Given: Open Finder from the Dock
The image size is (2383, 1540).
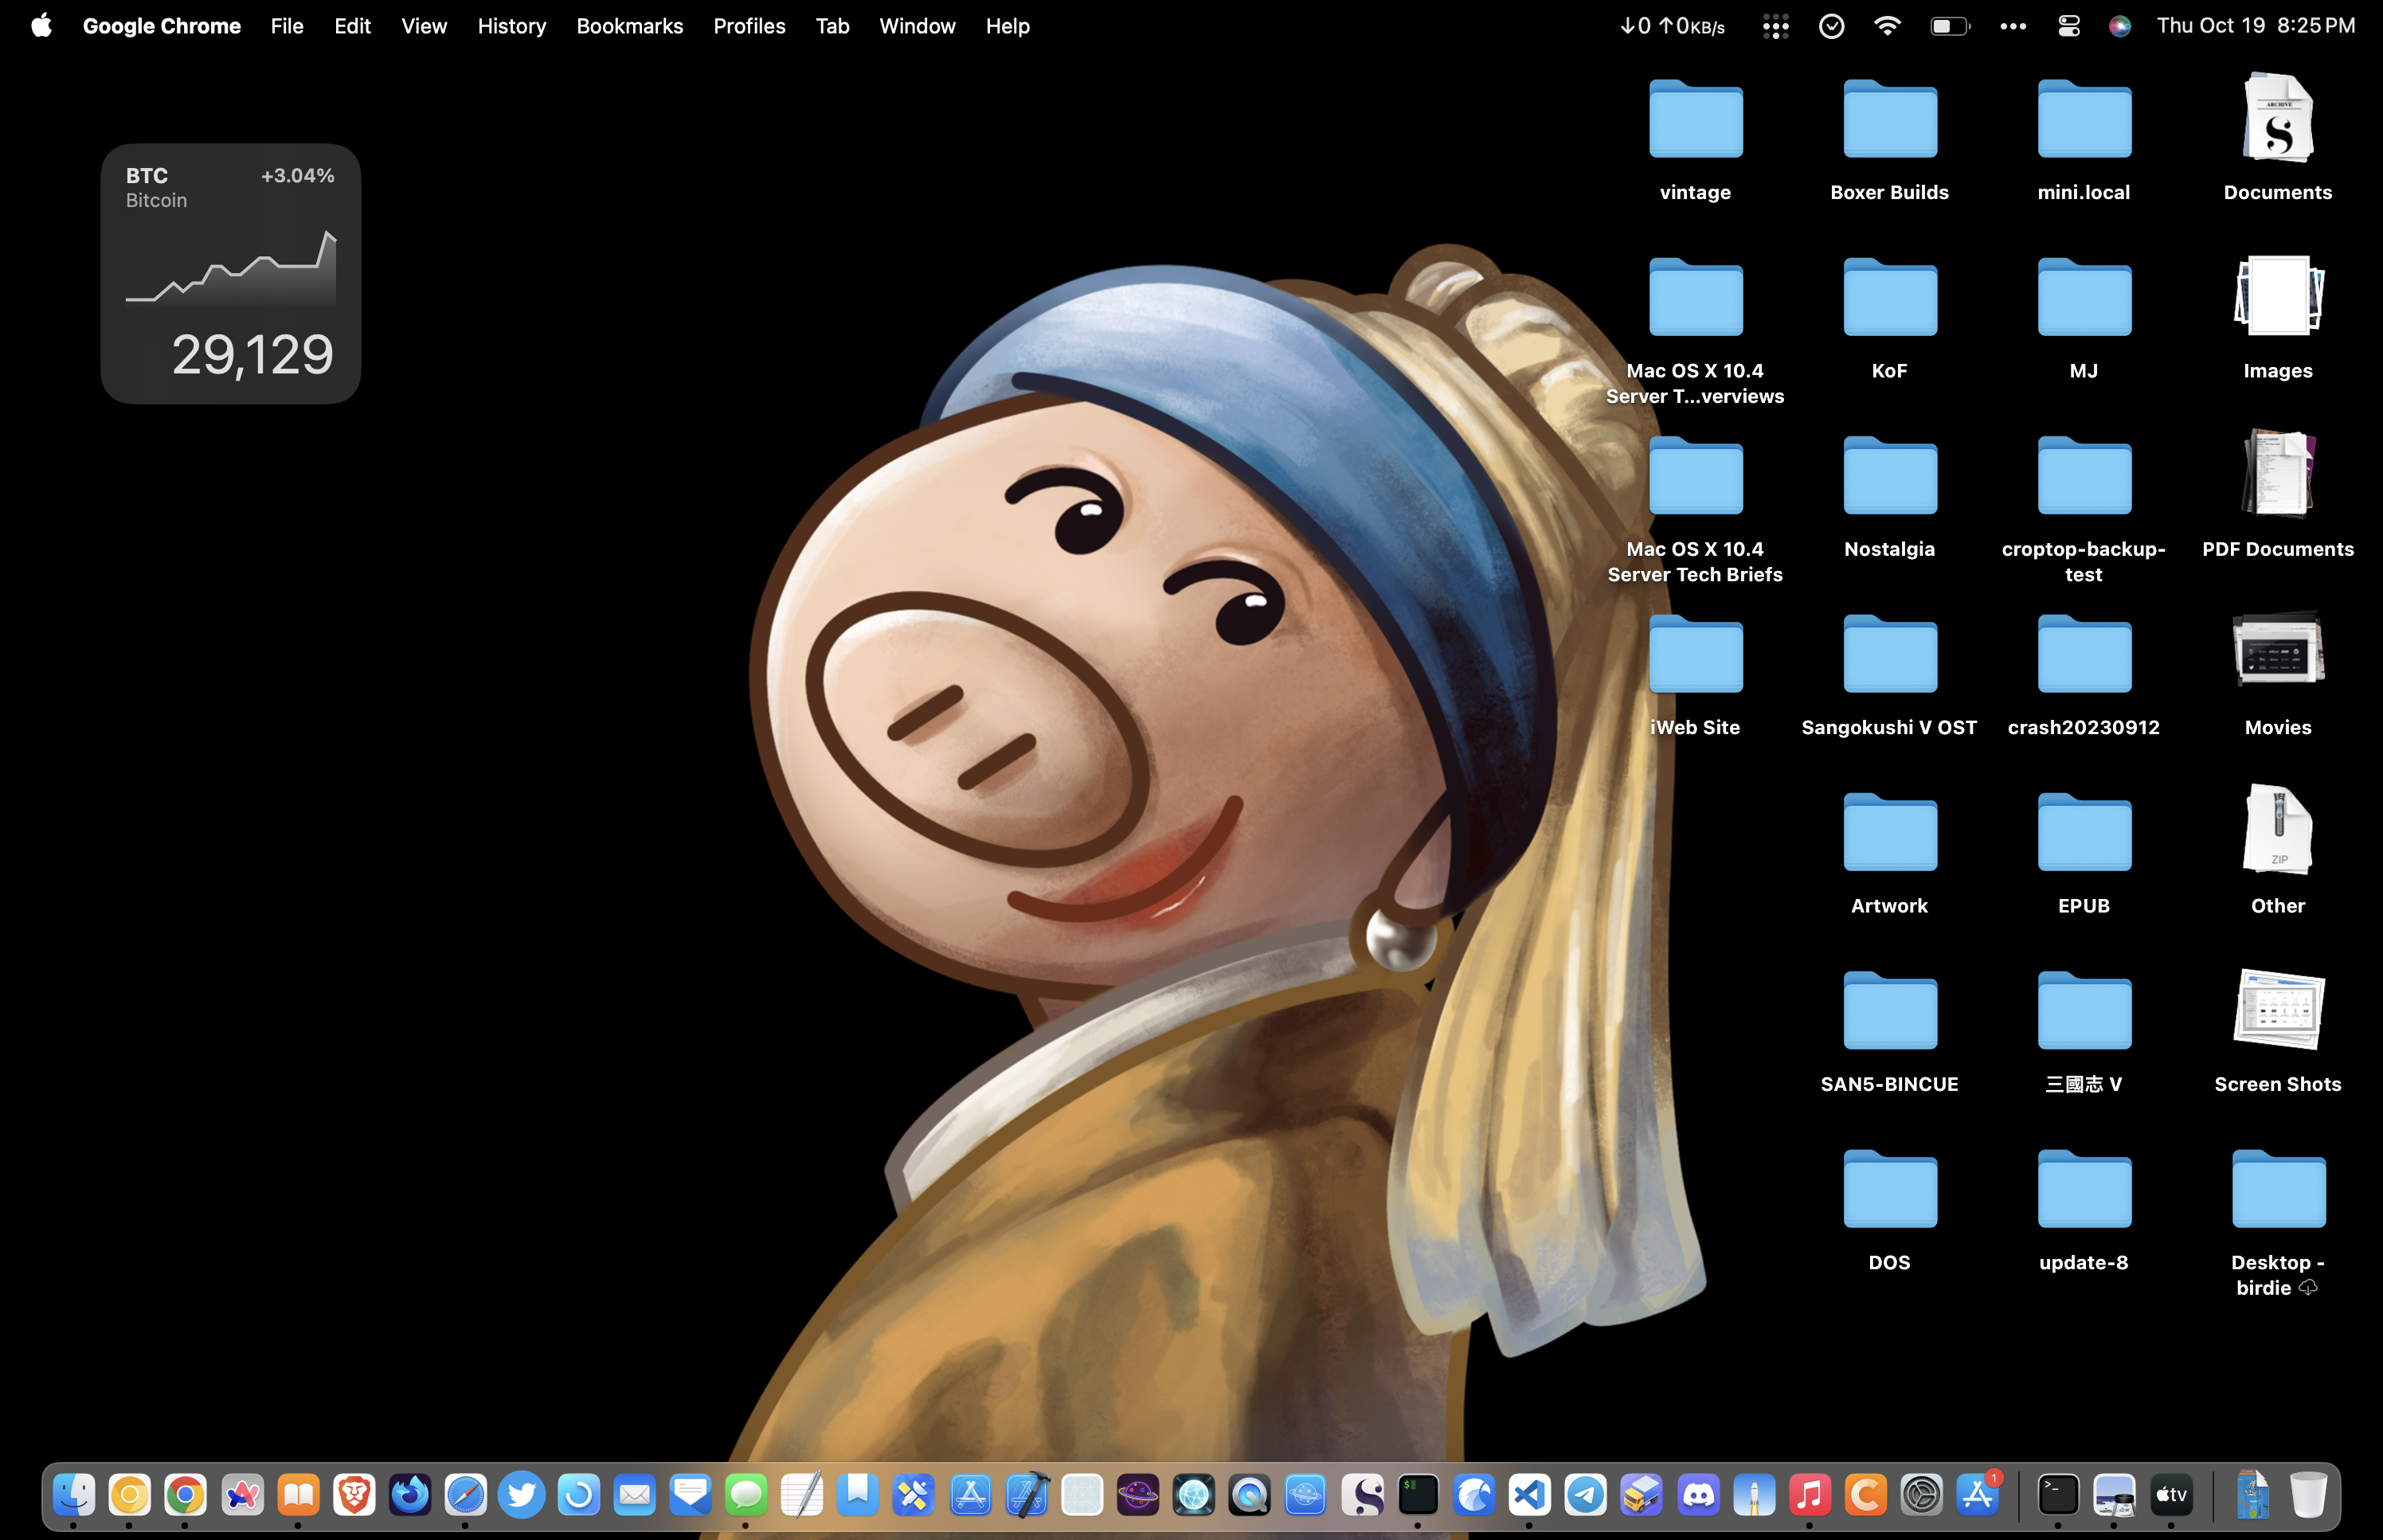Looking at the screenshot, I should point(74,1495).
